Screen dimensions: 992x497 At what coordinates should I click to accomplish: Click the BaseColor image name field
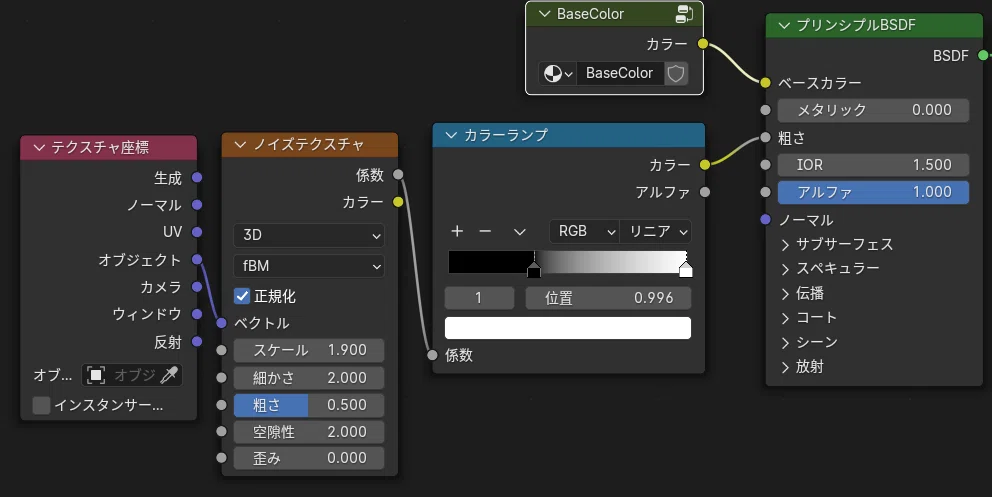[619, 73]
